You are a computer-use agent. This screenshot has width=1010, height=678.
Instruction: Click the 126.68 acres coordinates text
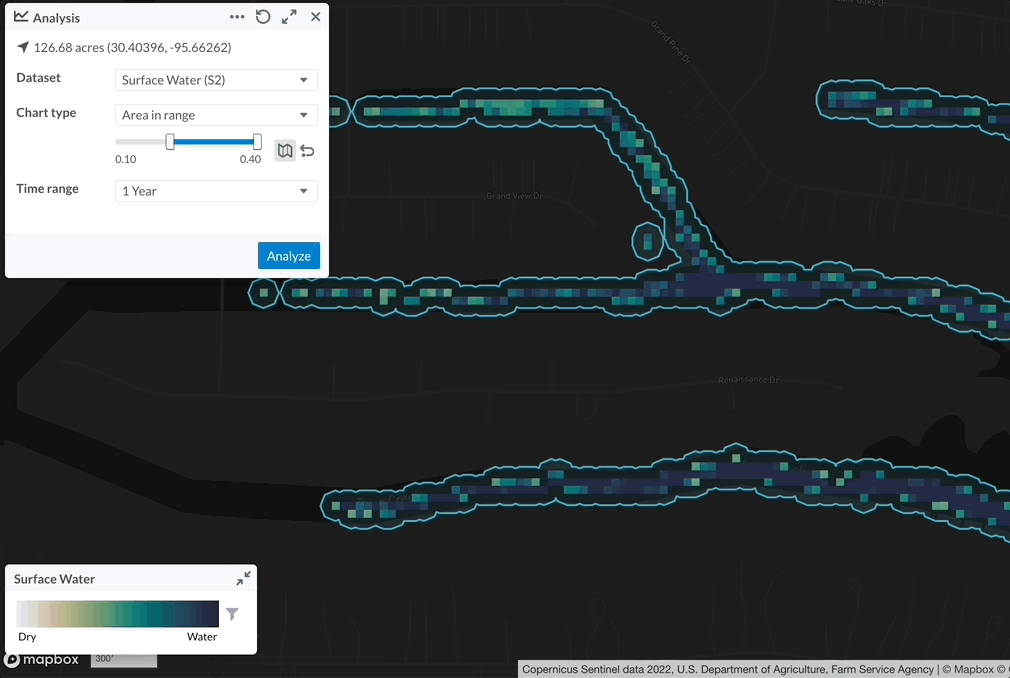[133, 47]
